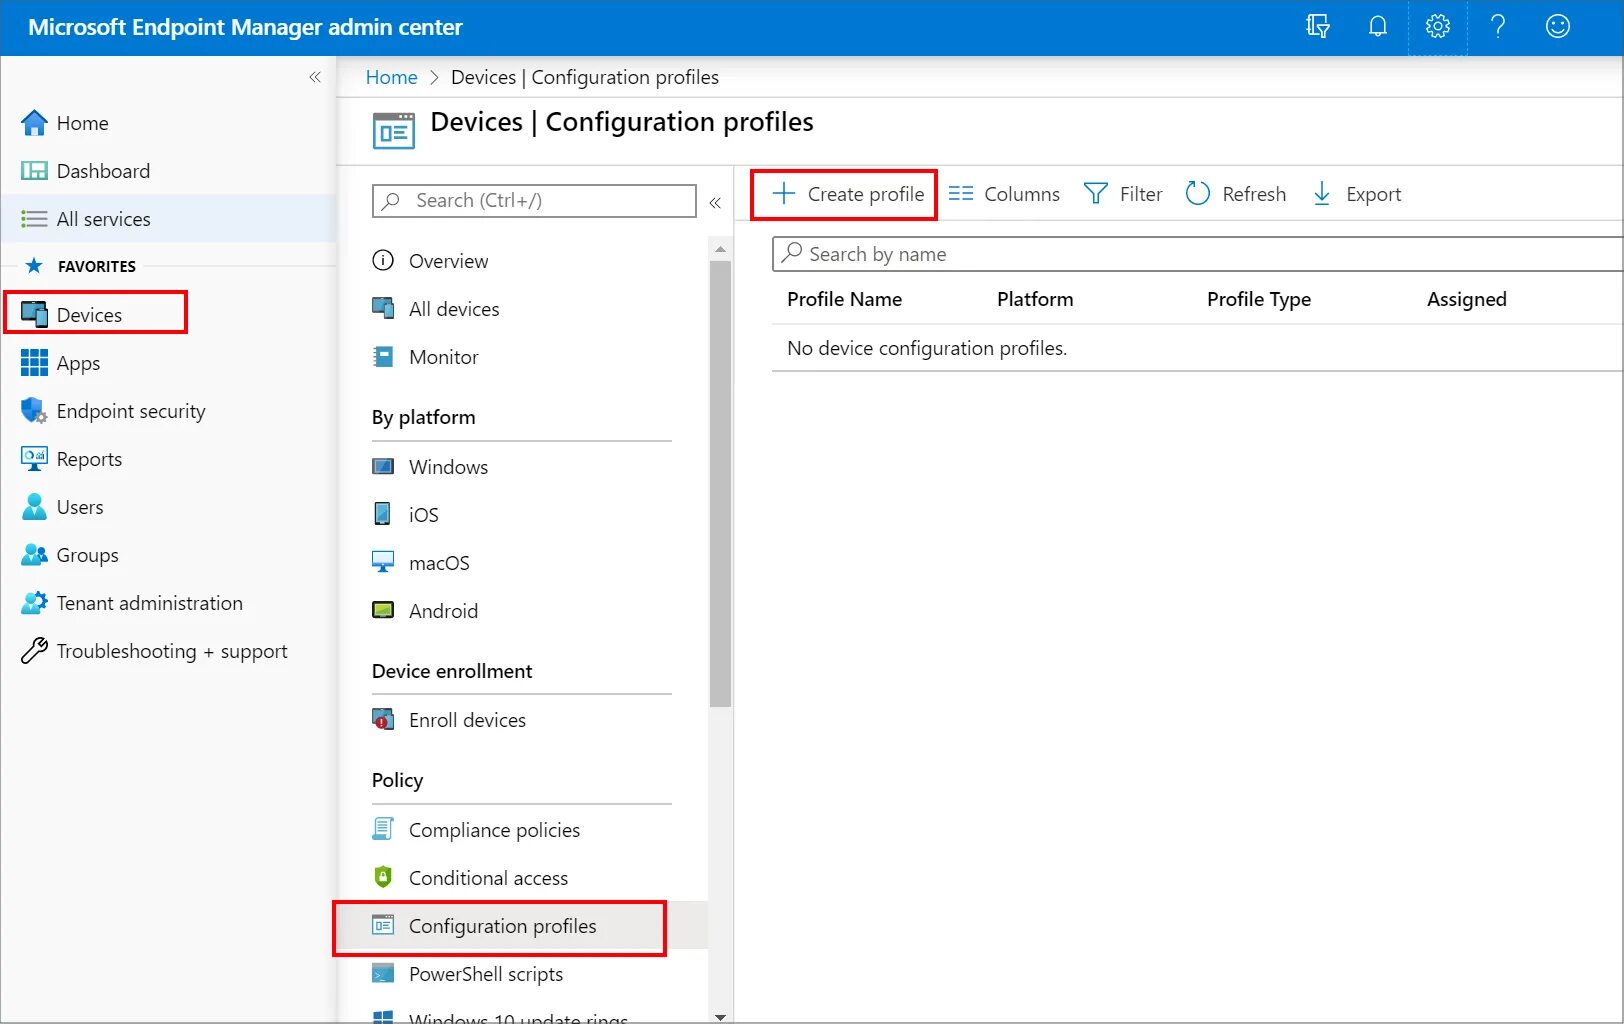Click the Dashboard icon in sidebar

[34, 171]
